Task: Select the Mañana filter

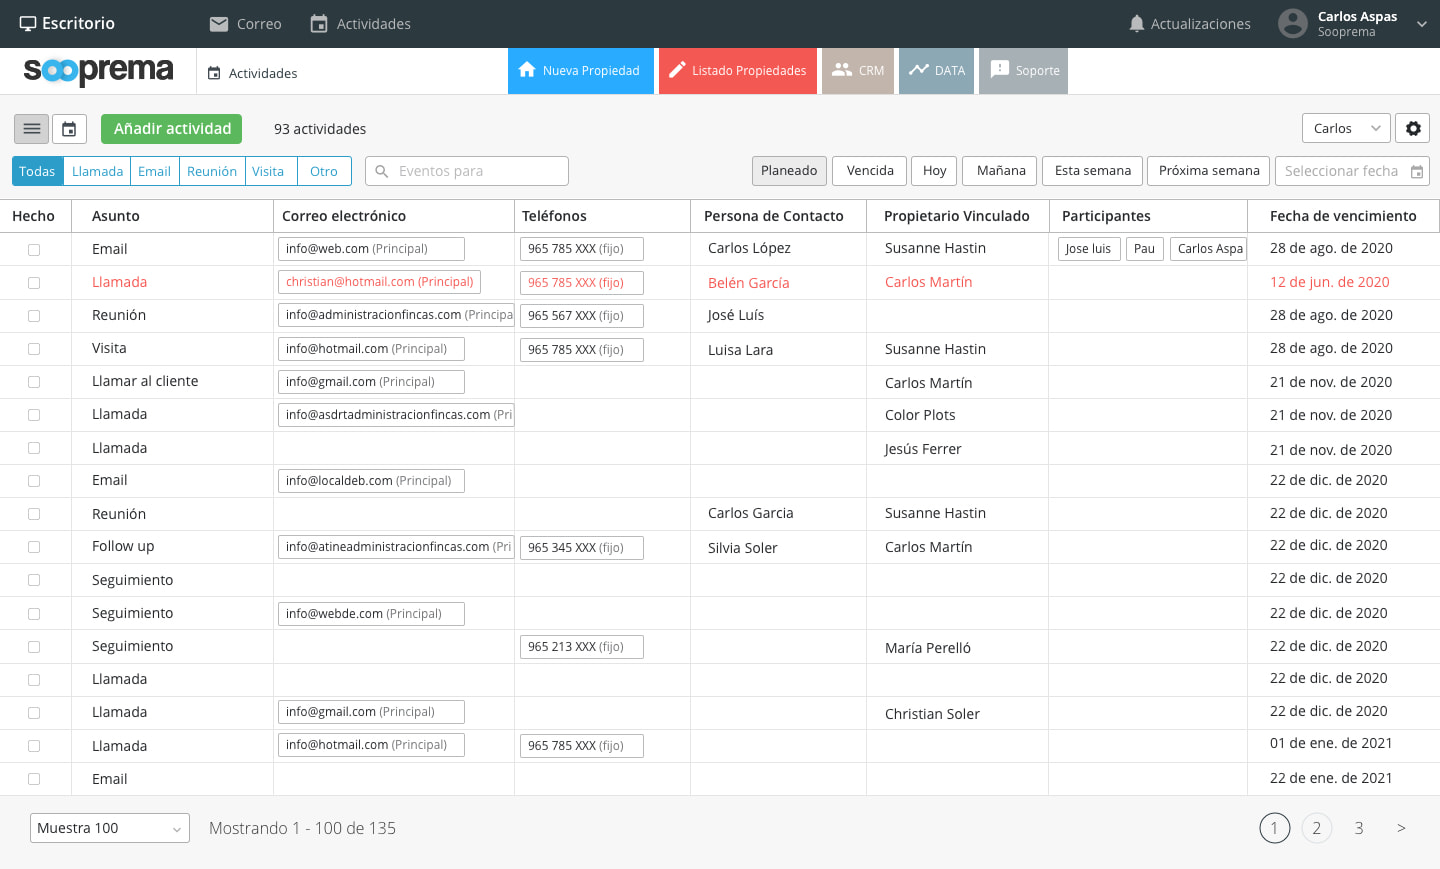Action: pyautogui.click(x=1000, y=171)
